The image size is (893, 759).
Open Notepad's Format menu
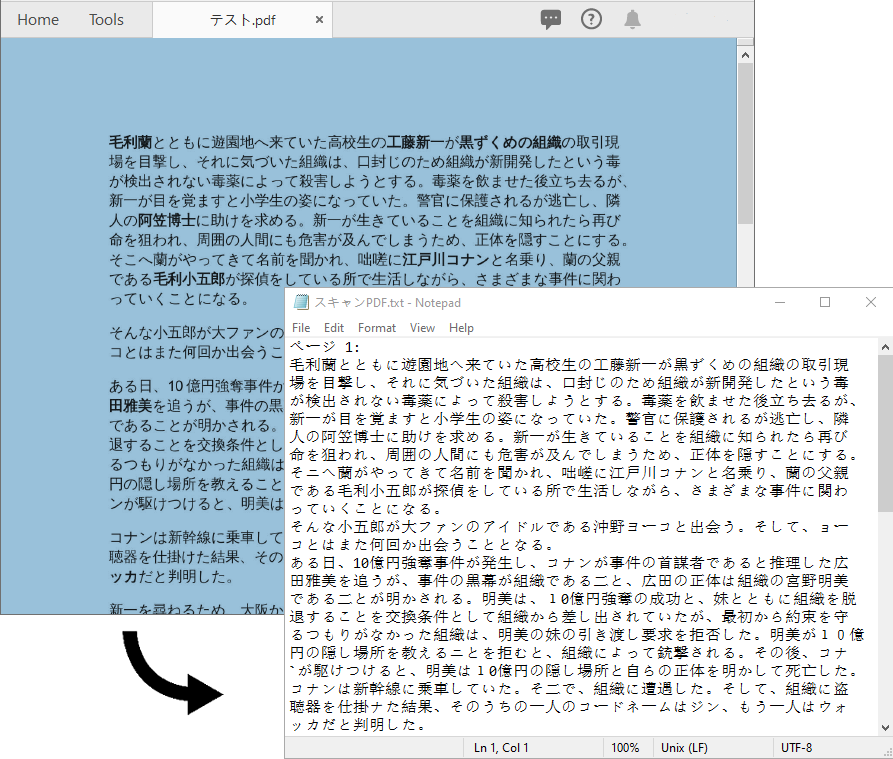377,327
